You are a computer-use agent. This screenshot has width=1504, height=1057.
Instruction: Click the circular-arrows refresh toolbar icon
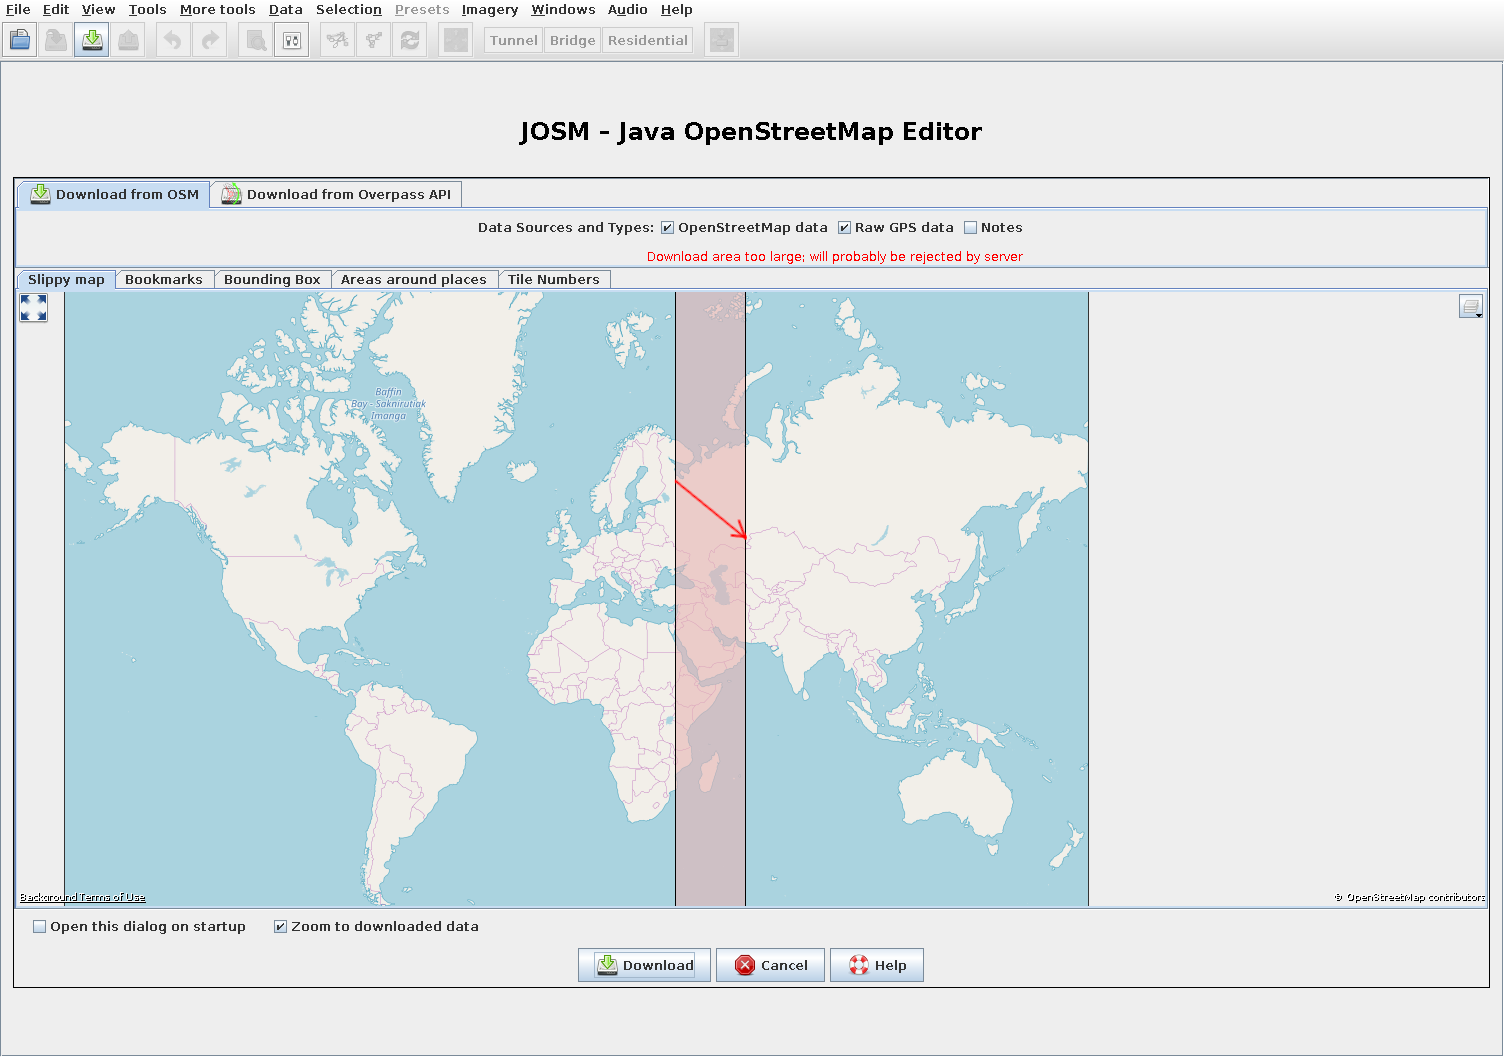click(x=410, y=40)
